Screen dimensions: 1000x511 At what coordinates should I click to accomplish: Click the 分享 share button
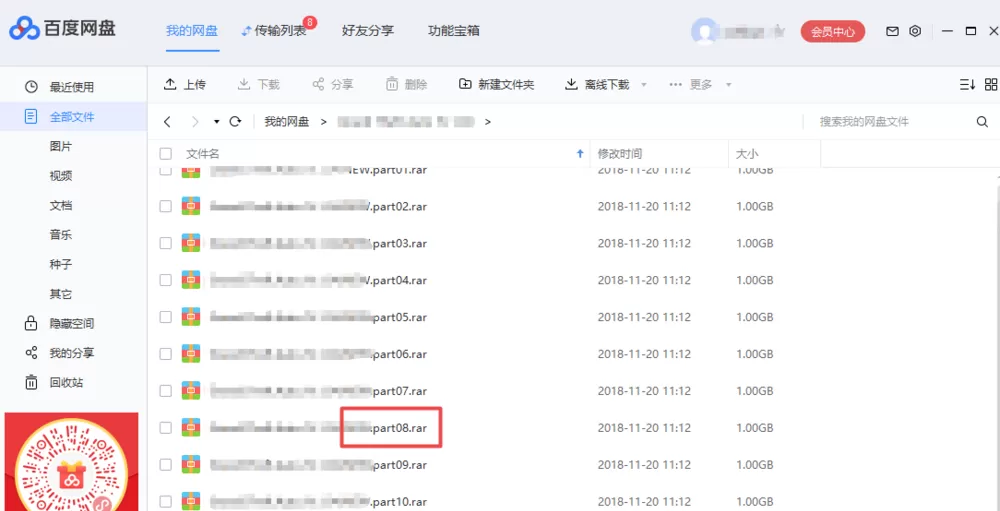point(332,84)
